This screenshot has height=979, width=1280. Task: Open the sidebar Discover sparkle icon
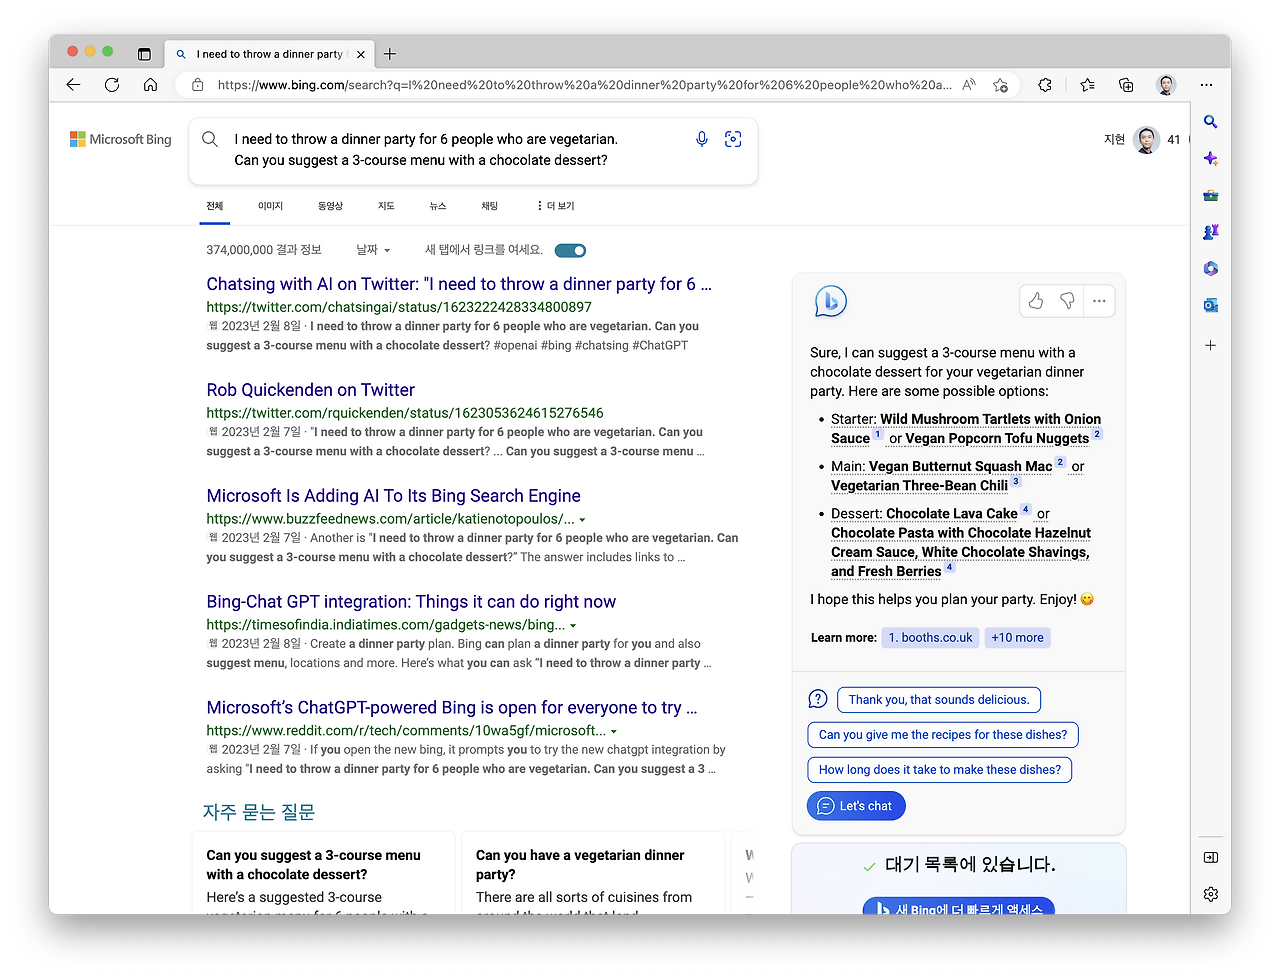coord(1211,159)
